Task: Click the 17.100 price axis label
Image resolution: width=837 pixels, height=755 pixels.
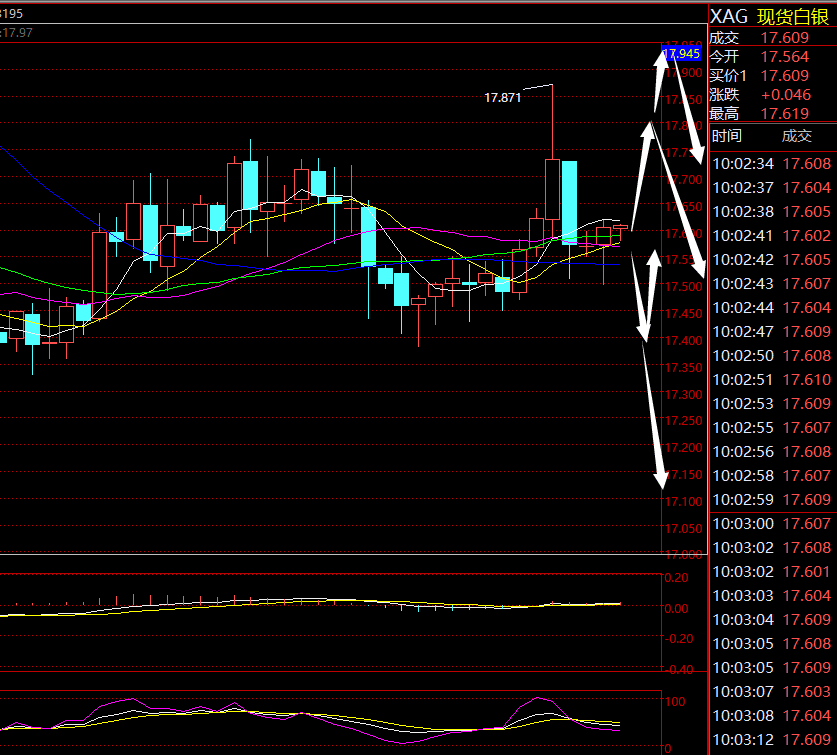Action: pos(683,502)
